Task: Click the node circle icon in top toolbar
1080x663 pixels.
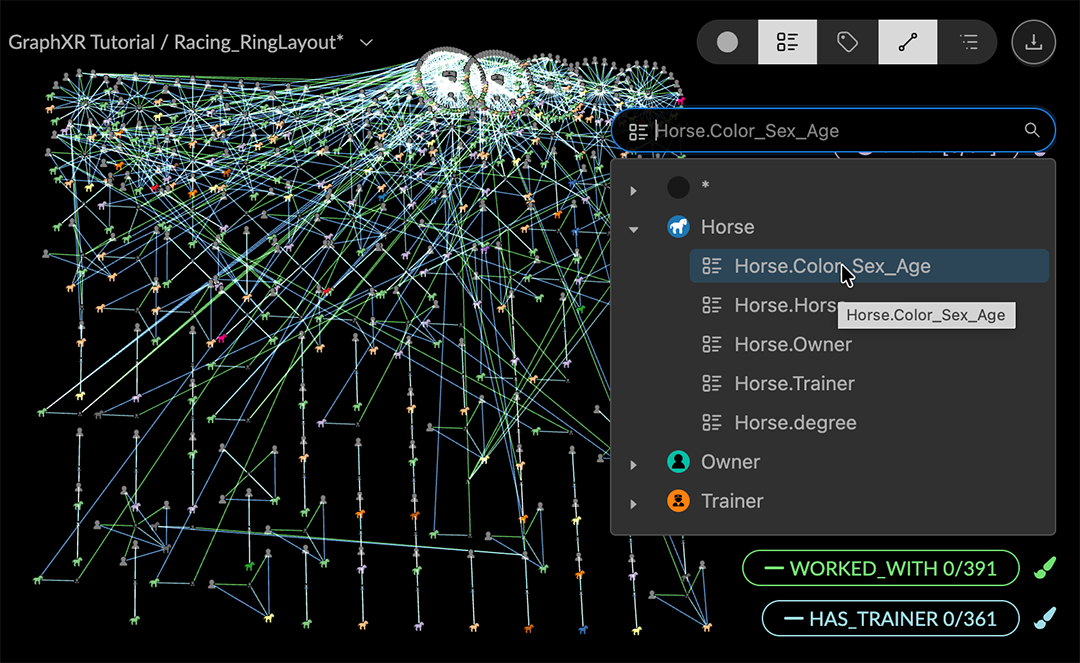Action: pyautogui.click(x=728, y=42)
